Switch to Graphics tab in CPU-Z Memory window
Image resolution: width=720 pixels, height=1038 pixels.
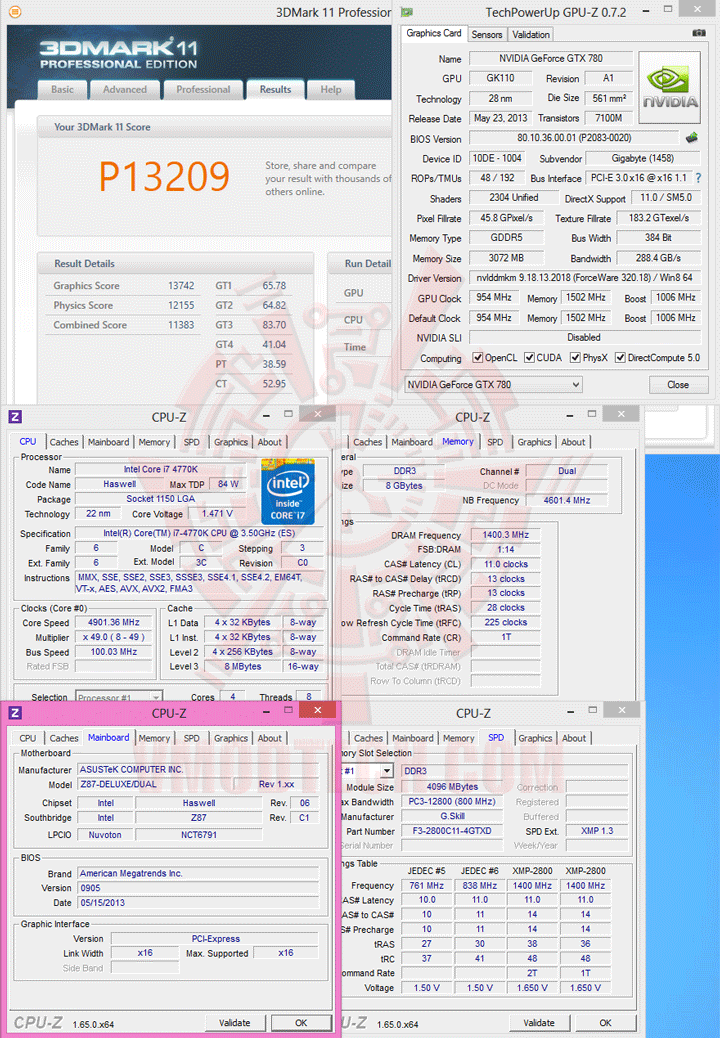tap(534, 442)
